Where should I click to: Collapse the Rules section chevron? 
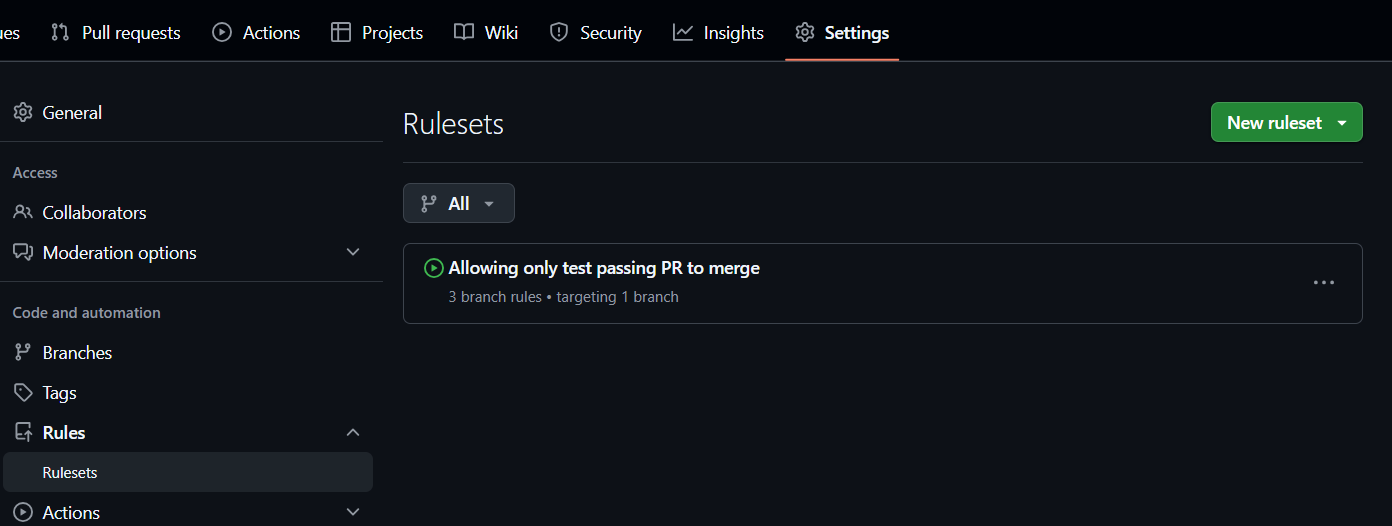coord(353,432)
